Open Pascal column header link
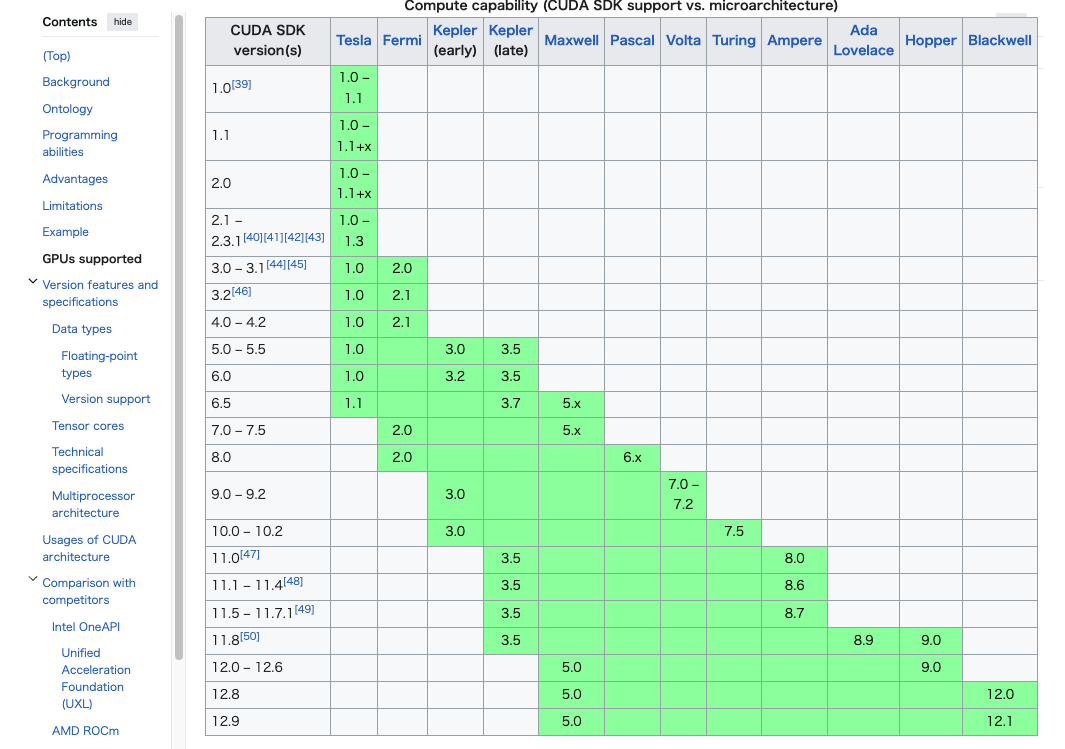Image resolution: width=1065 pixels, height=749 pixels. click(x=632, y=41)
